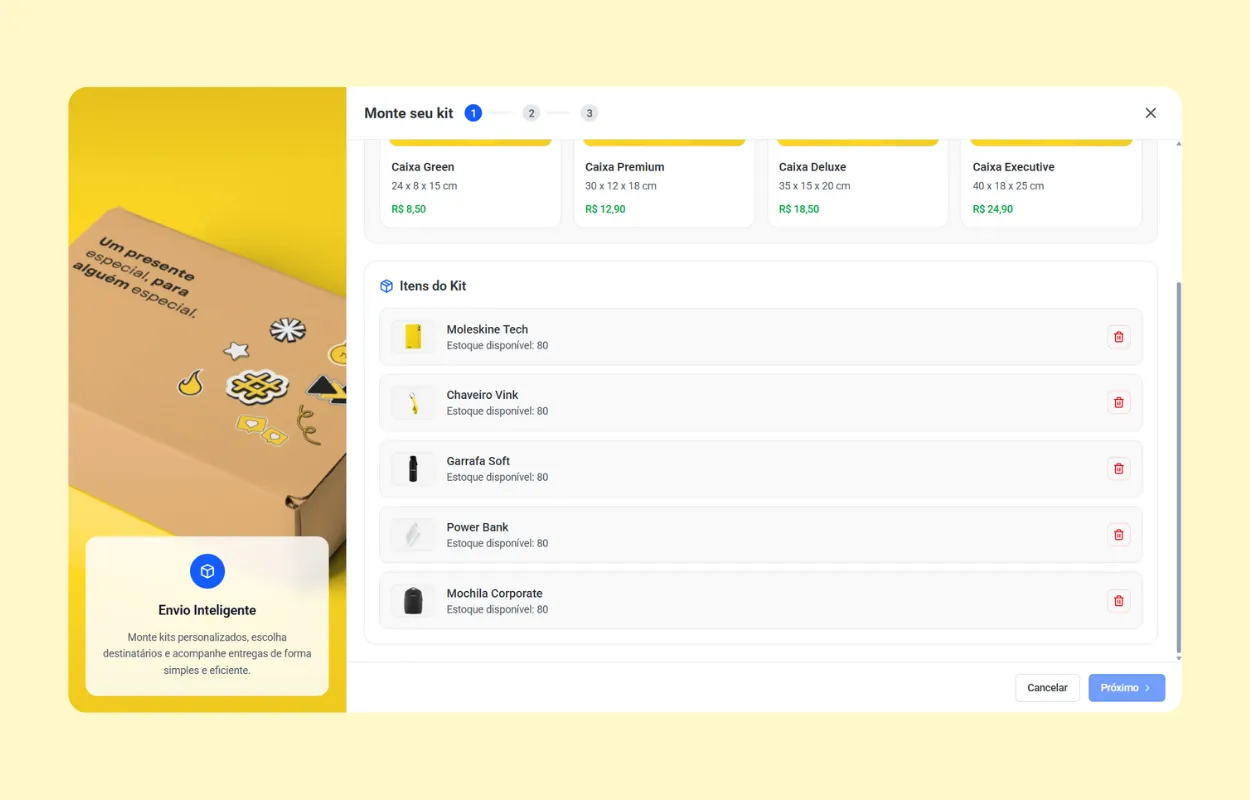Jump to step 2 of kit wizard
This screenshot has height=800, width=1250.
coord(531,113)
